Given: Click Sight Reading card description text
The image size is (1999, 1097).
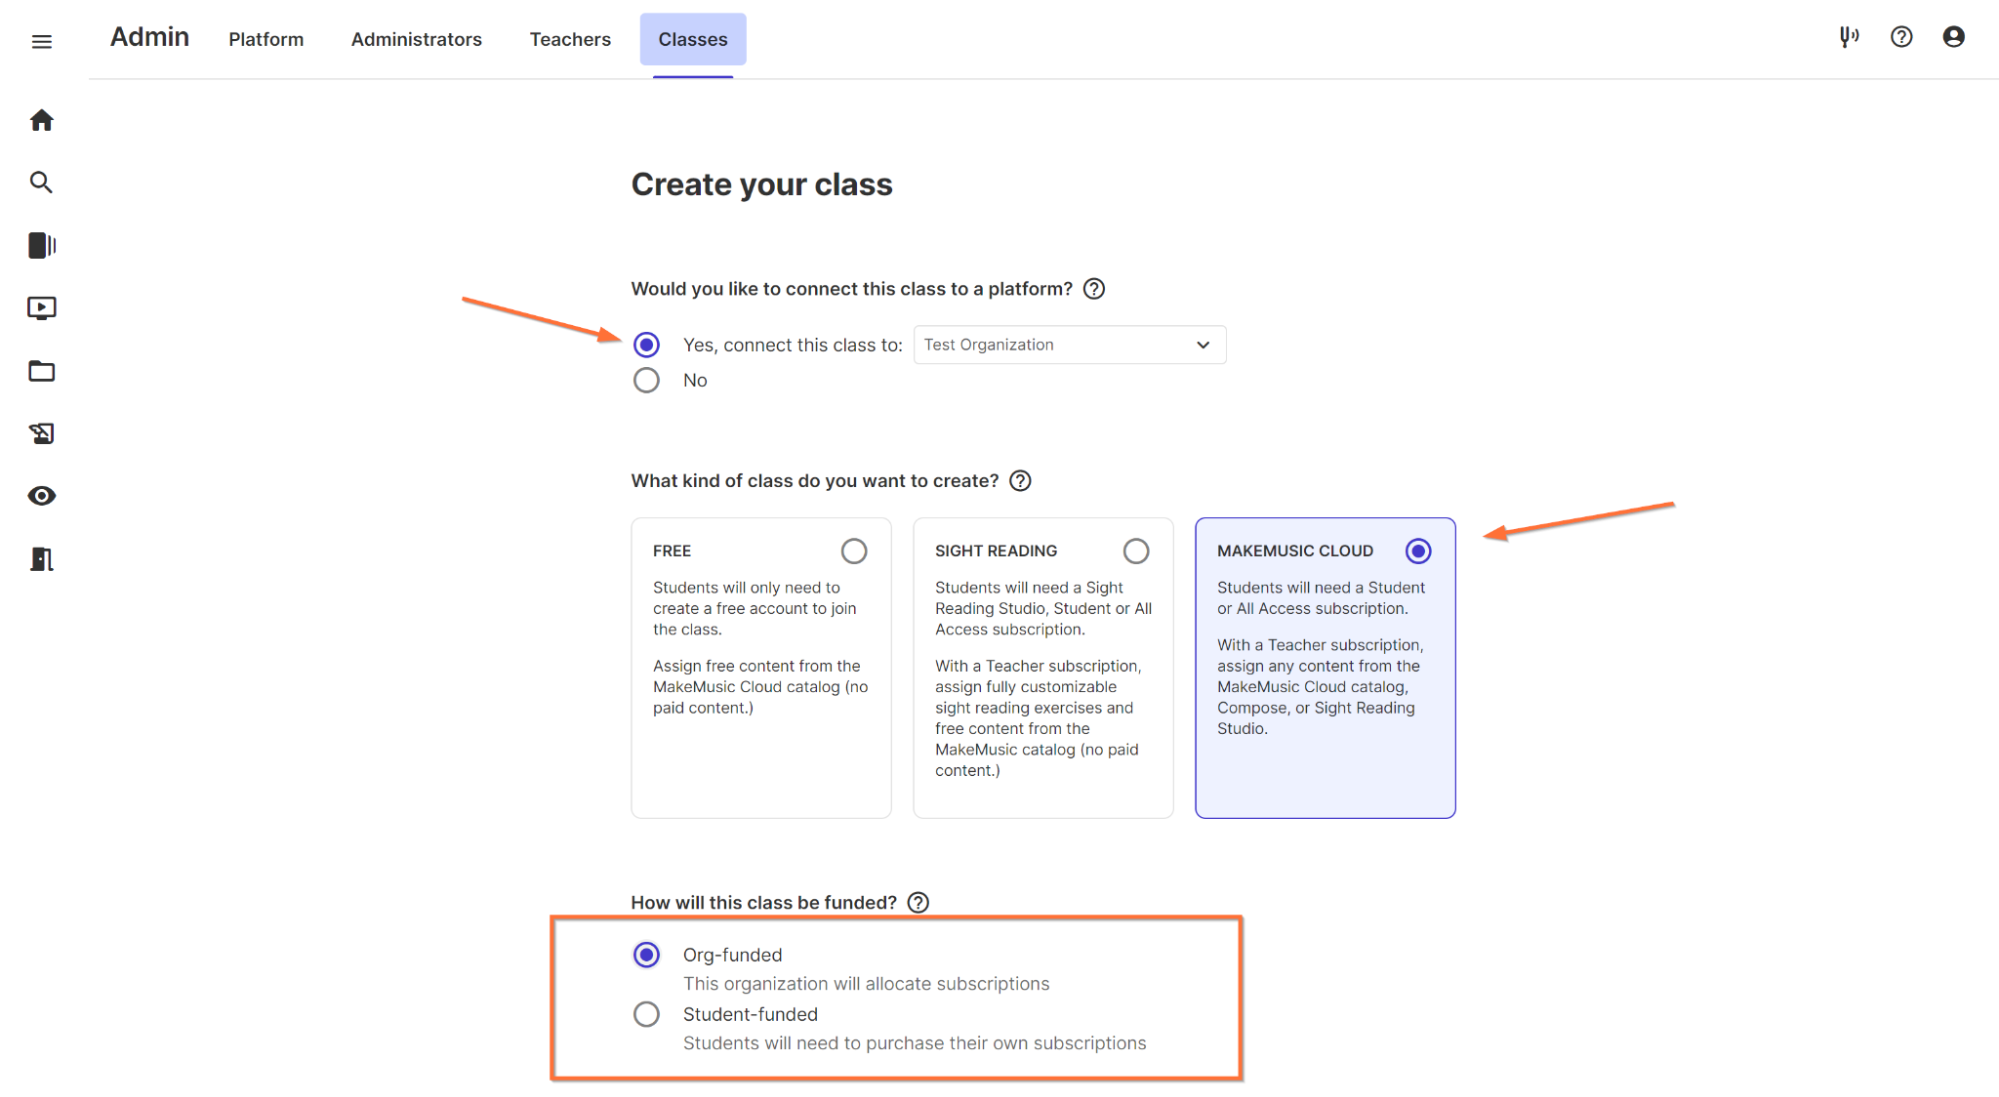Looking at the screenshot, I should [x=1043, y=679].
